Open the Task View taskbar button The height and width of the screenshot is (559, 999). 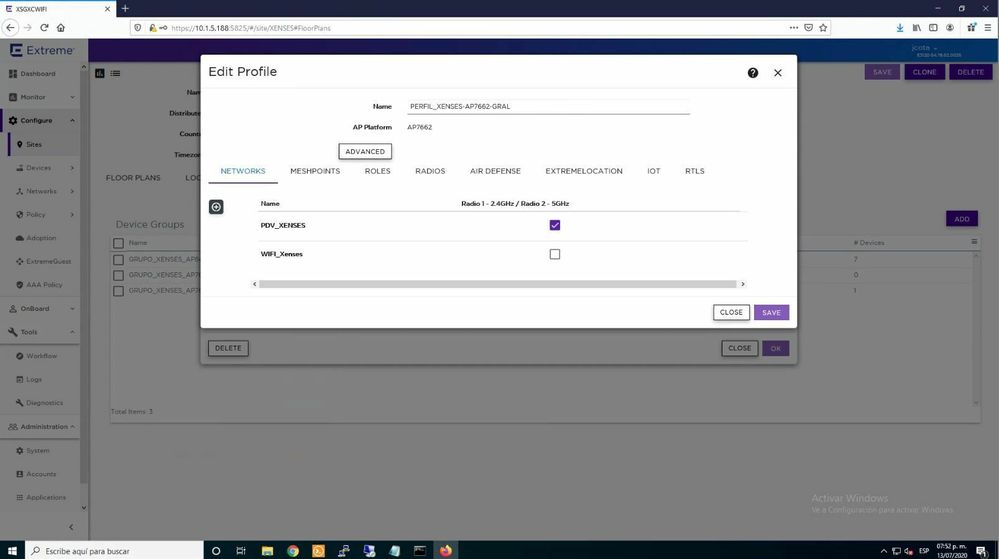click(241, 551)
